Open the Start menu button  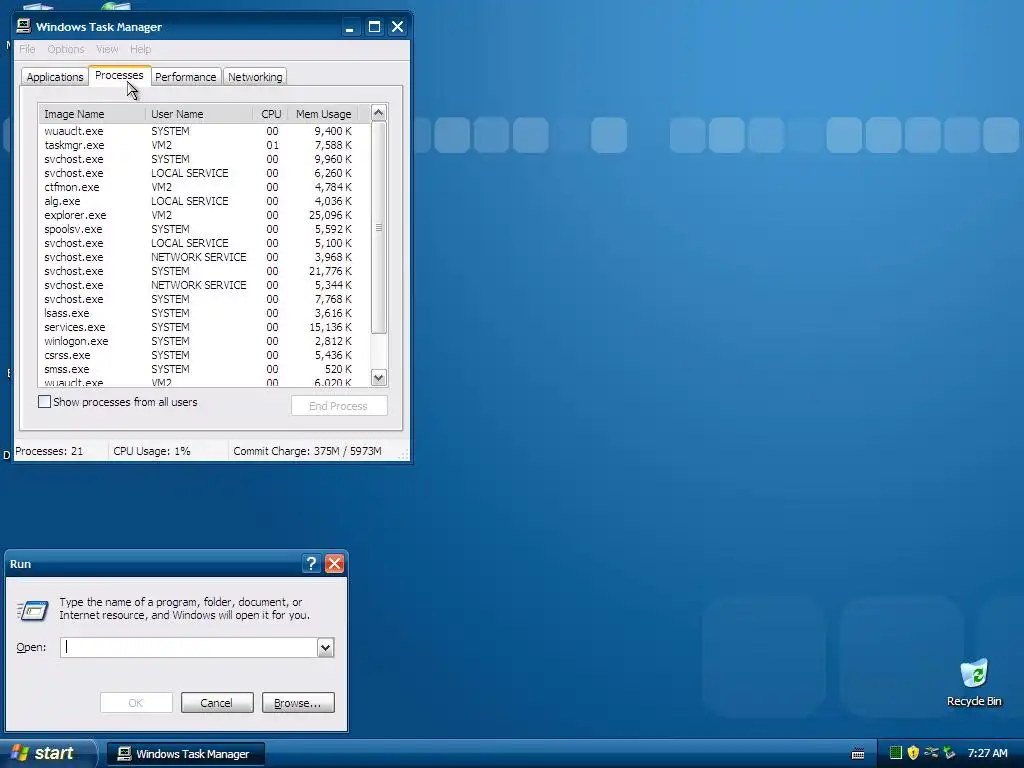pyautogui.click(x=48, y=754)
